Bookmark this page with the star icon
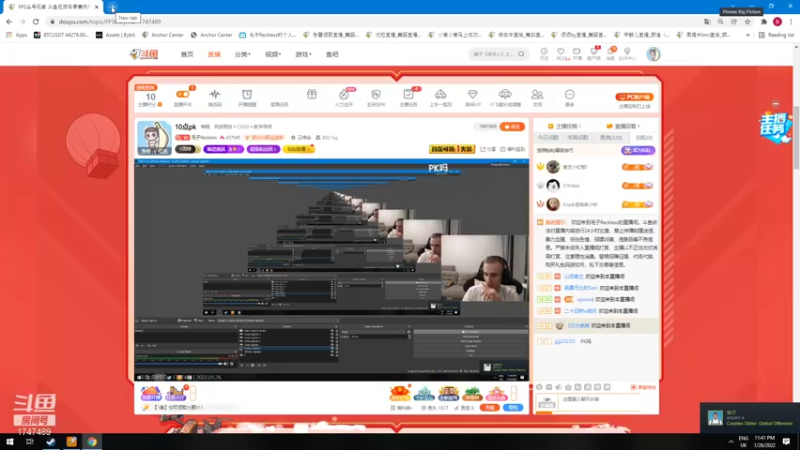Viewport: 800px width, 450px height. pos(747,22)
